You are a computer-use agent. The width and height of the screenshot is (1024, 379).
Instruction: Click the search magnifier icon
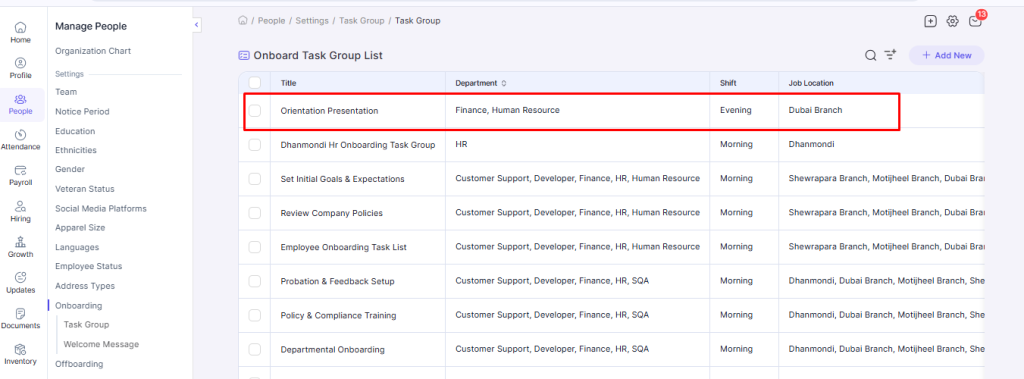[871, 56]
